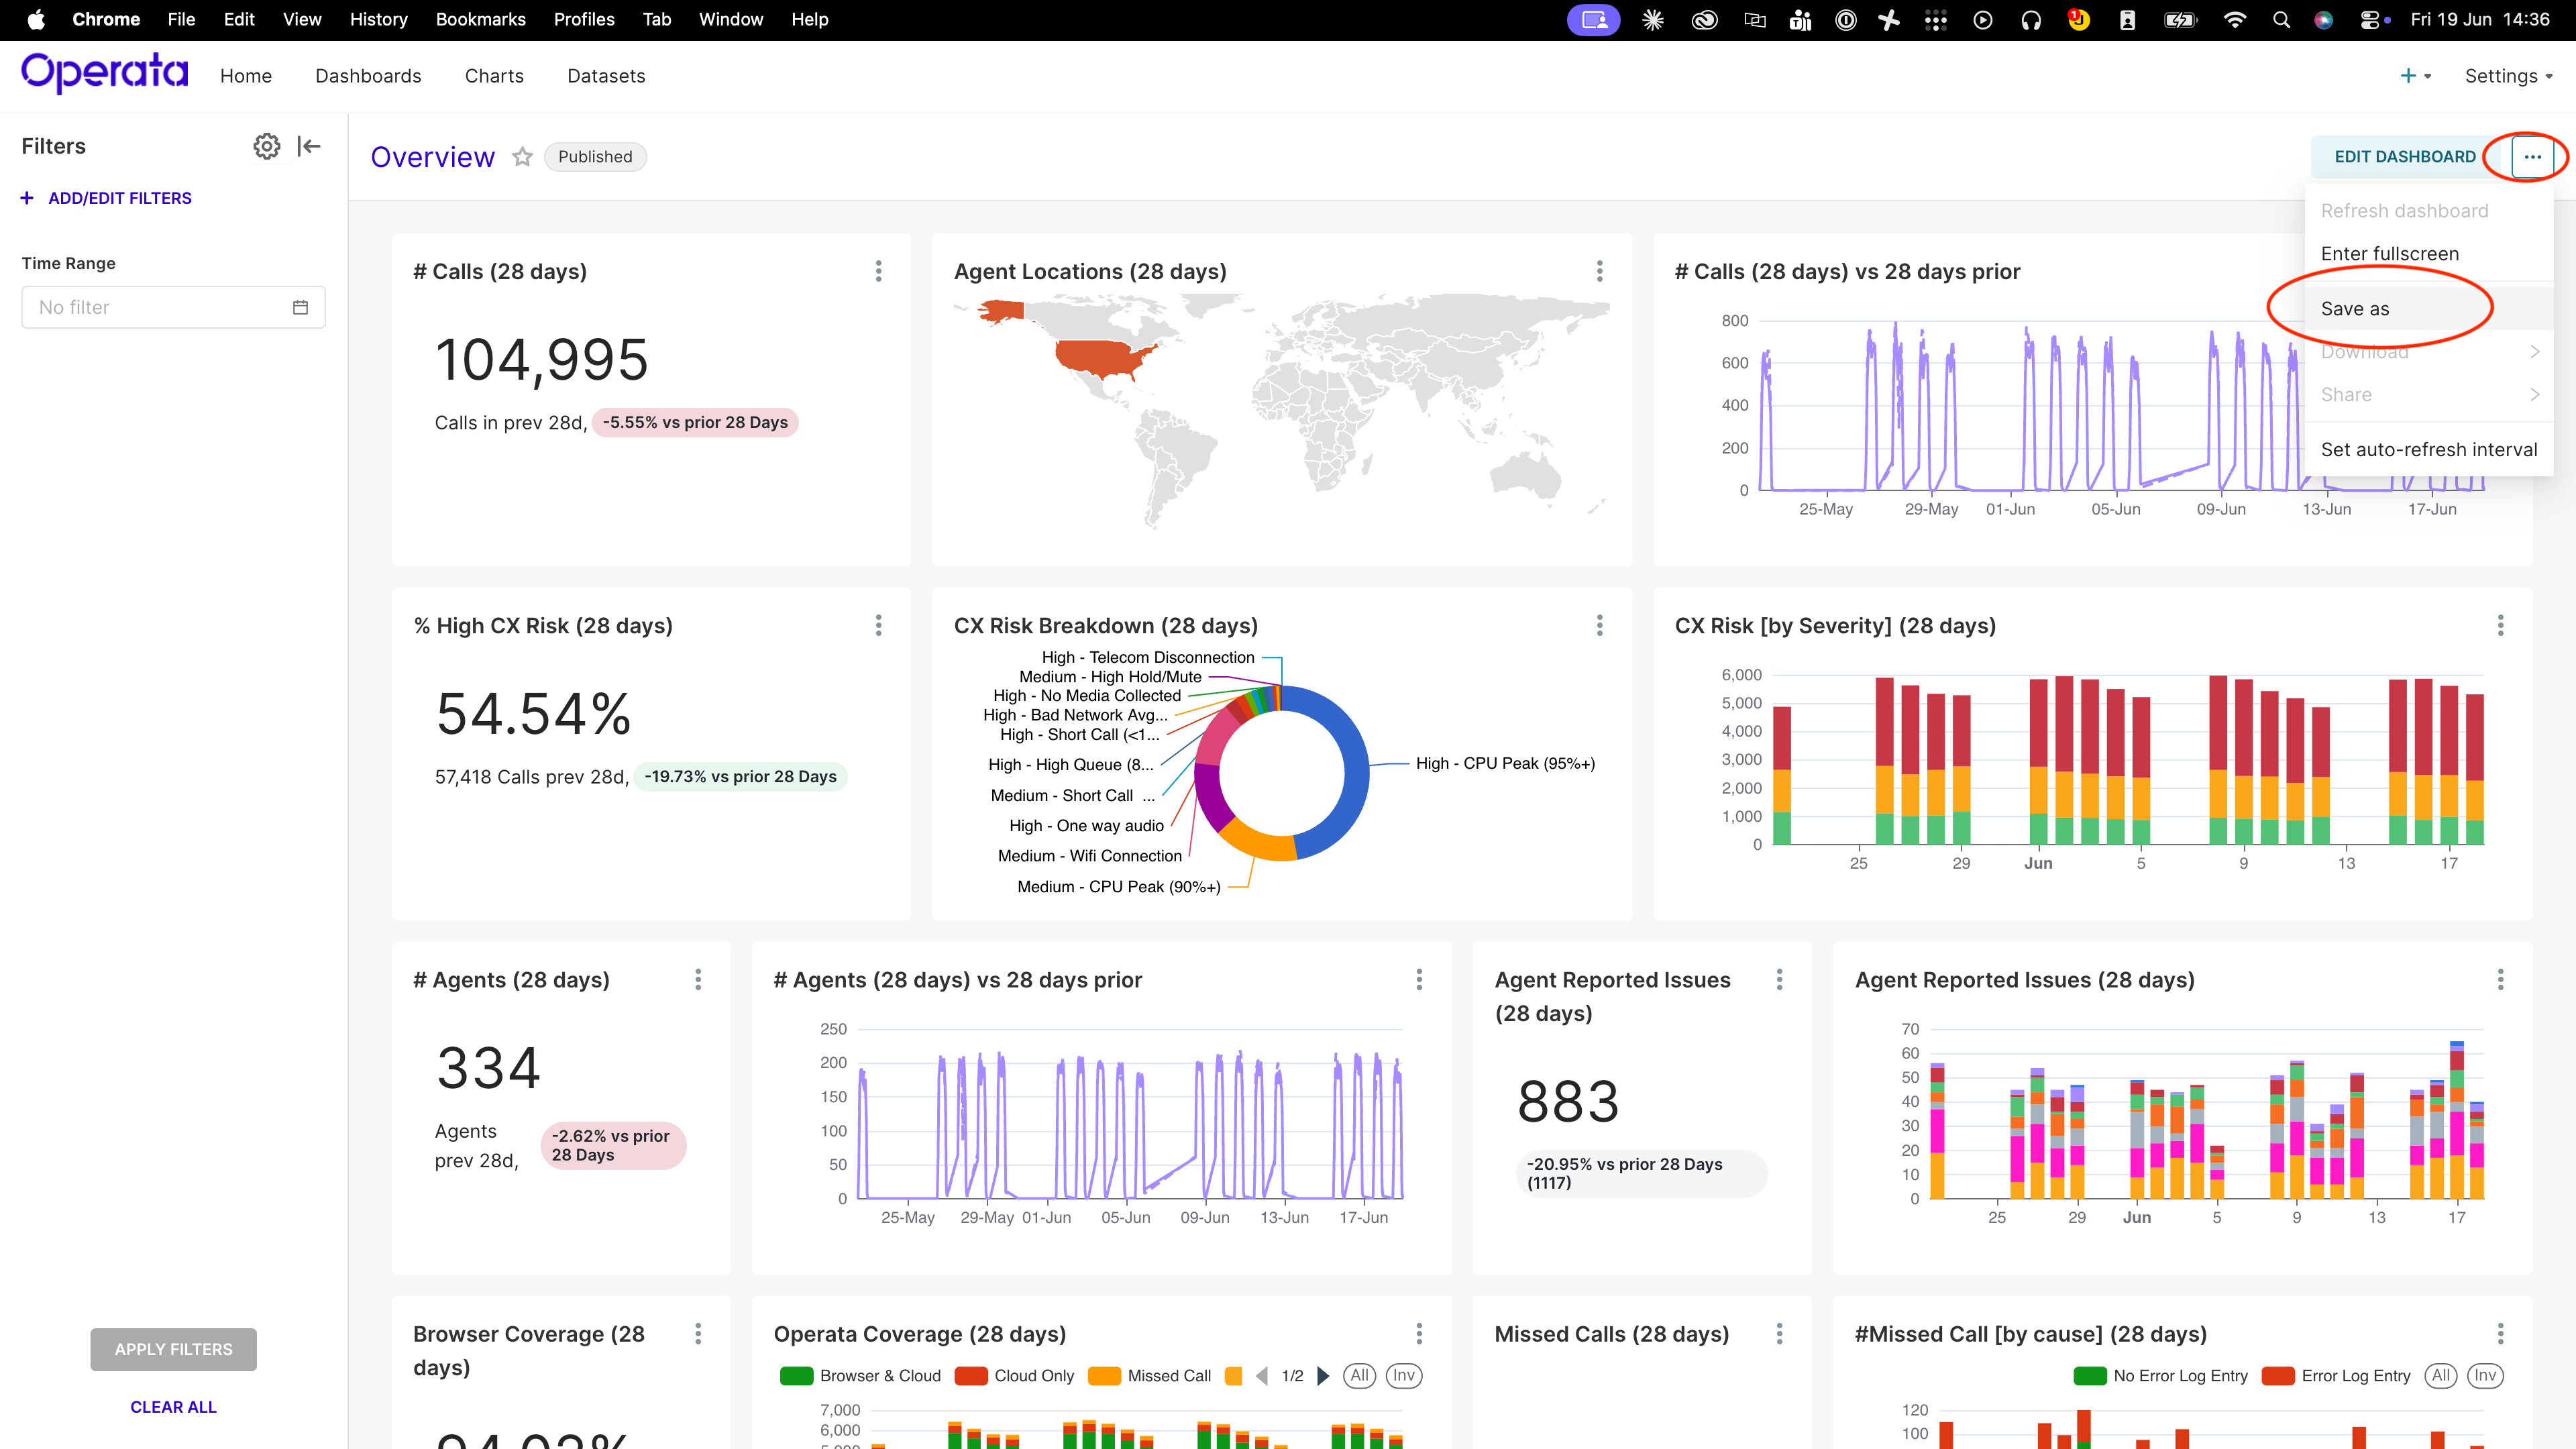Open options menu for CX Risk by Severity
This screenshot has height=1449, width=2576.
coord(2501,625)
